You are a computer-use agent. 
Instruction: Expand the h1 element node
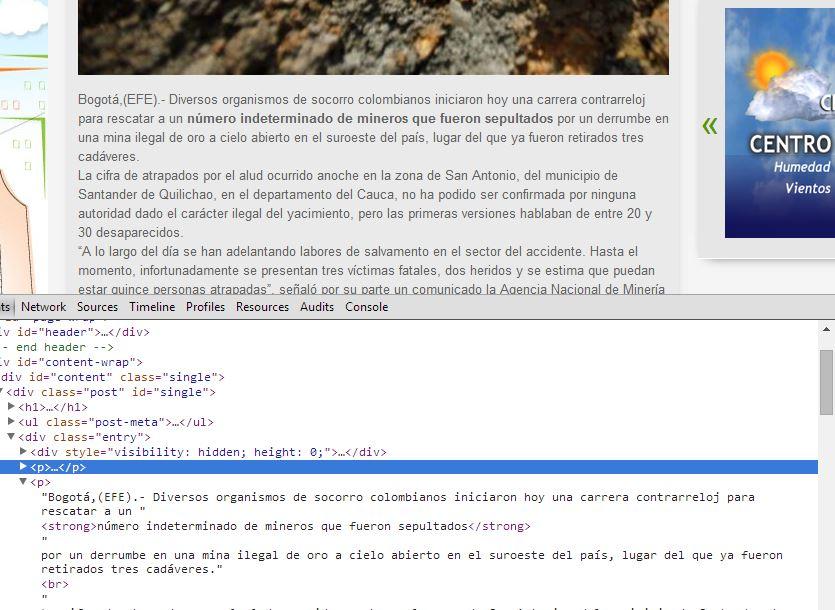tap(11, 406)
